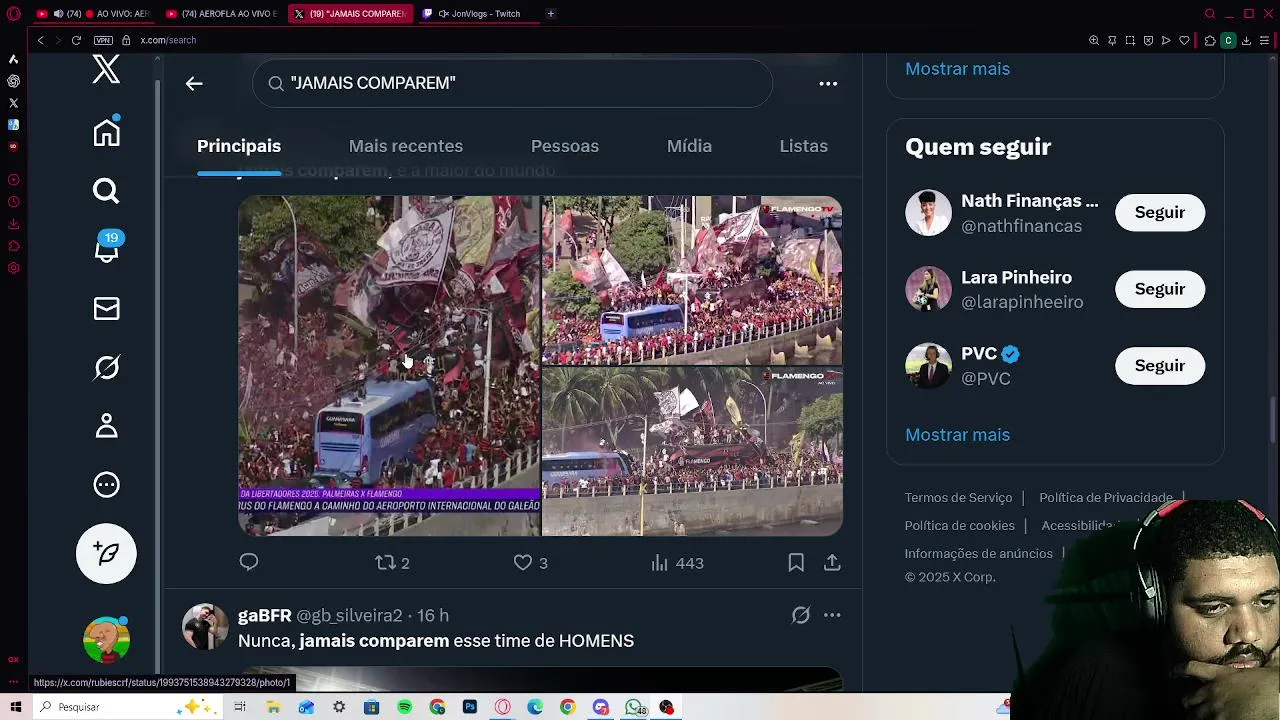1280x720 pixels.
Task: Open browser easy setup sliders icon
Action: point(1265,40)
